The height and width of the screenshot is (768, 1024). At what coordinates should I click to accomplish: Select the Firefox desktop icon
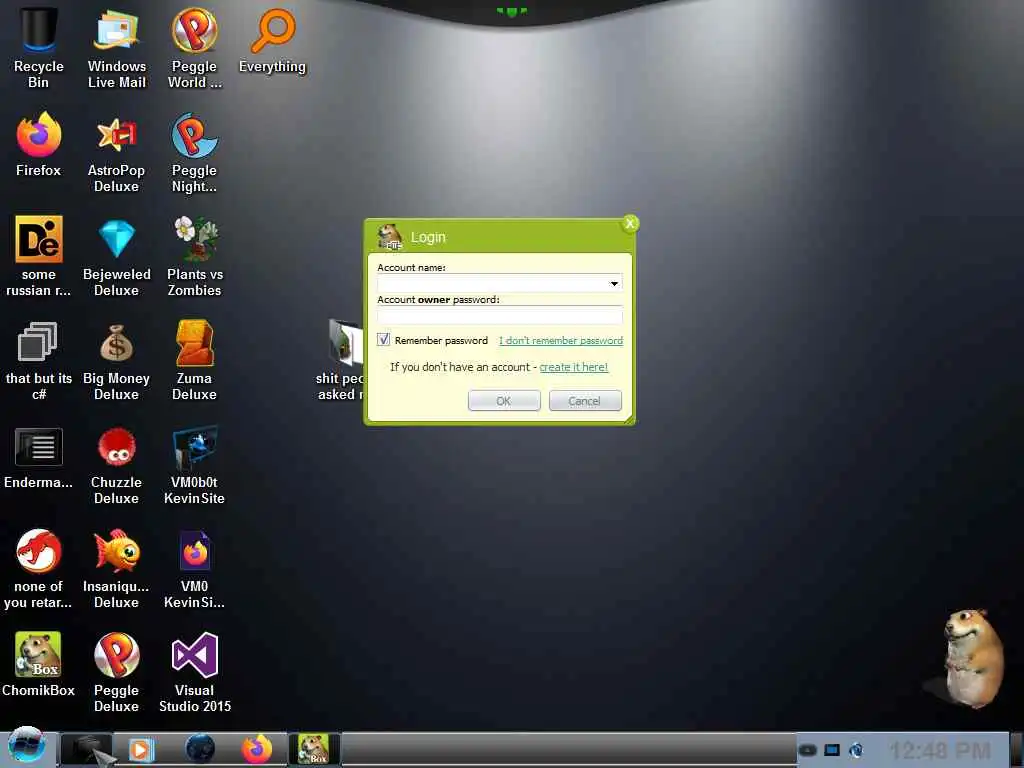coord(39,144)
